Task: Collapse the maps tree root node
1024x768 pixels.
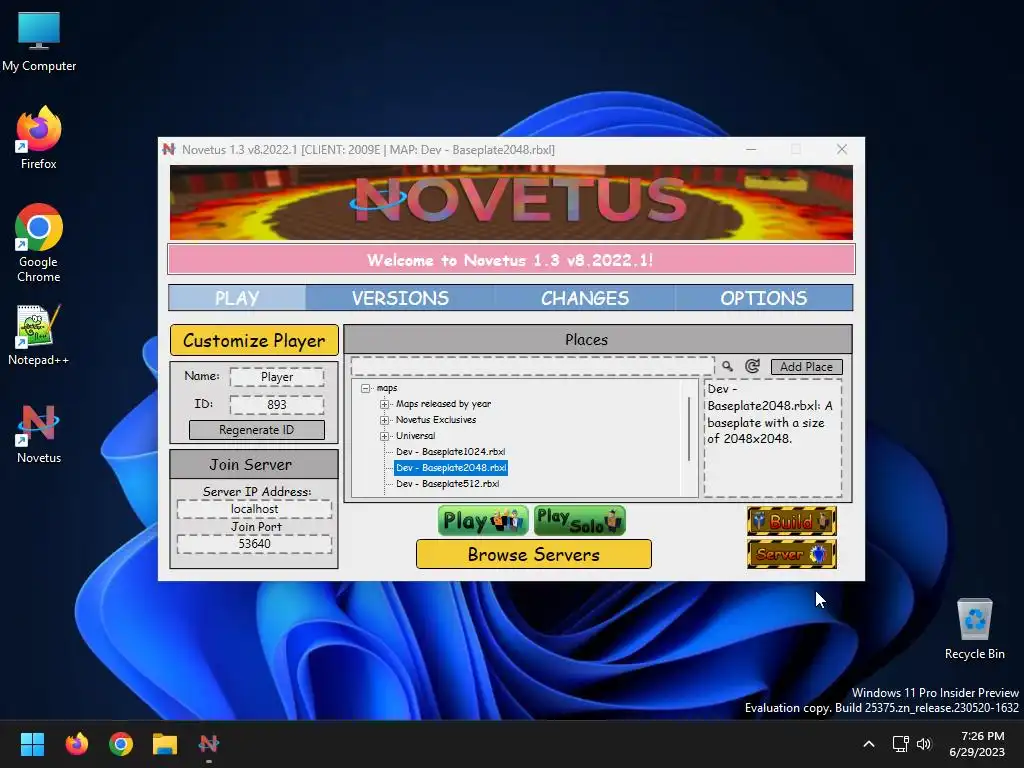Action: 366,388
